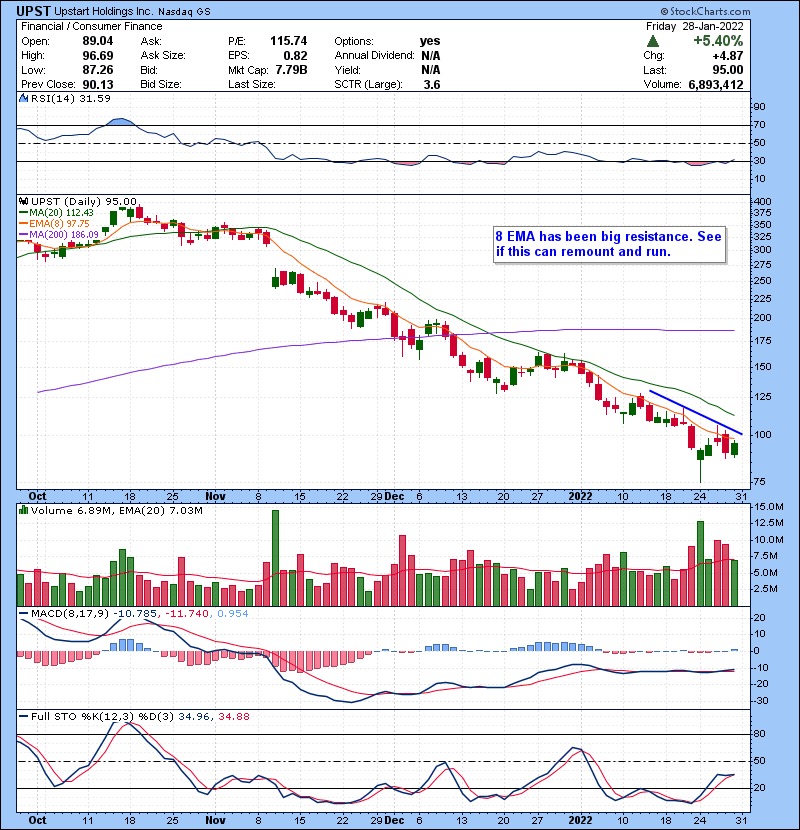Click the 8 EMA resistance annotation box

(609, 245)
